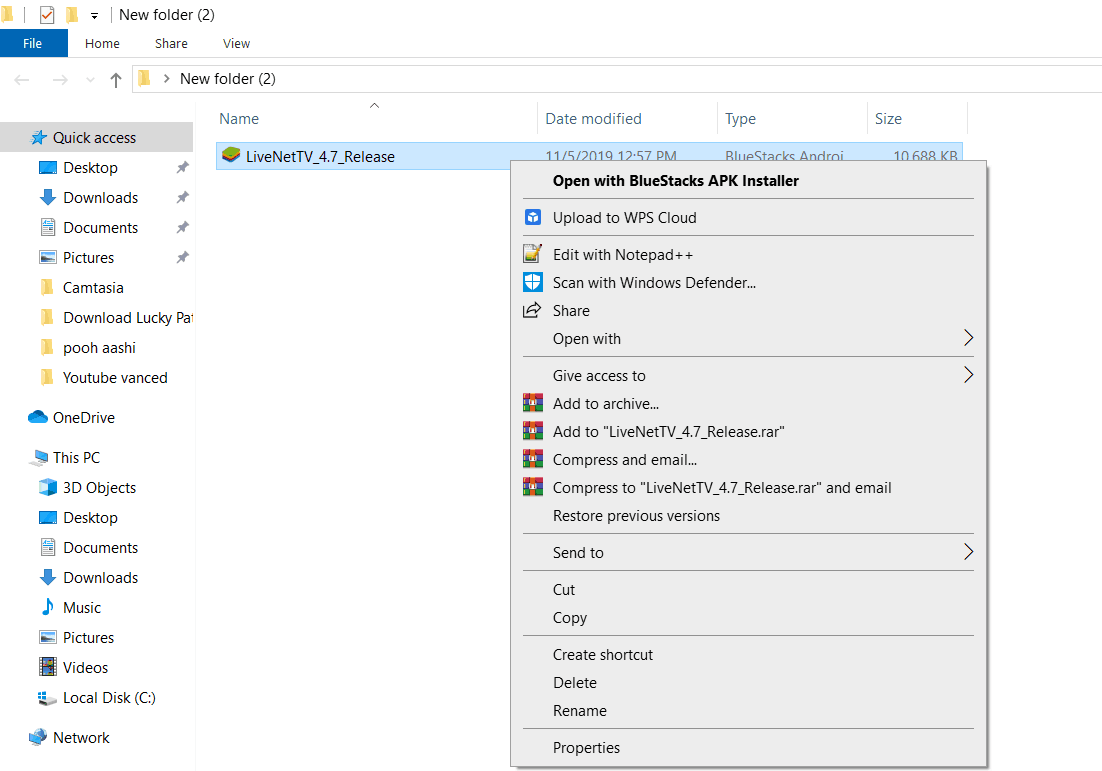This screenshot has width=1102, height=771.
Task: Click the Properties checkmark icon in title bar
Action: tap(47, 14)
